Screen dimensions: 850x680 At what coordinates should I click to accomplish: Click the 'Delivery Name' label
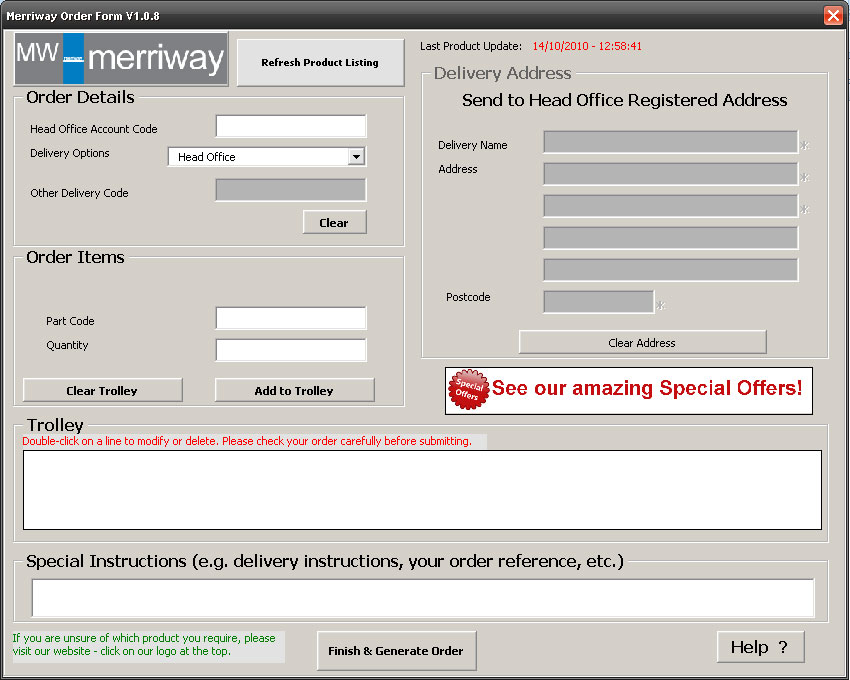pos(473,145)
